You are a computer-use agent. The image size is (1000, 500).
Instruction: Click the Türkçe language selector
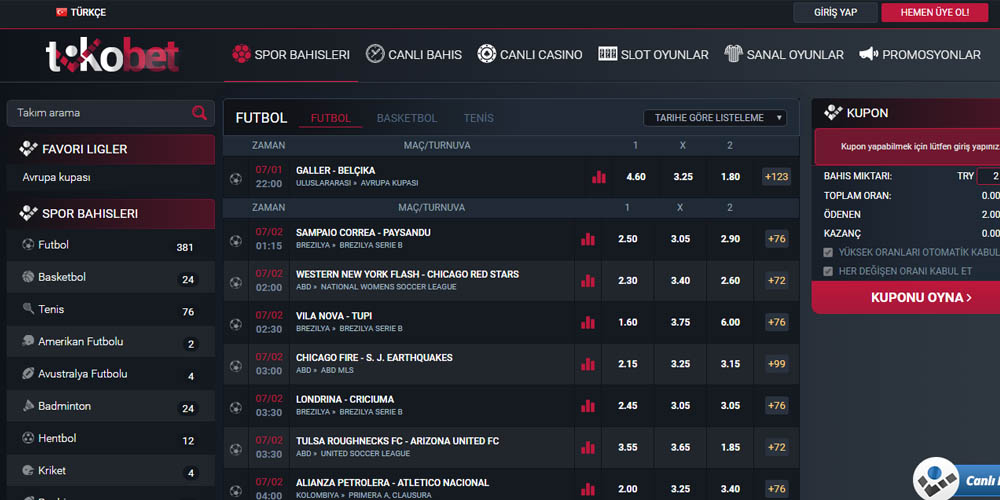coord(81,12)
